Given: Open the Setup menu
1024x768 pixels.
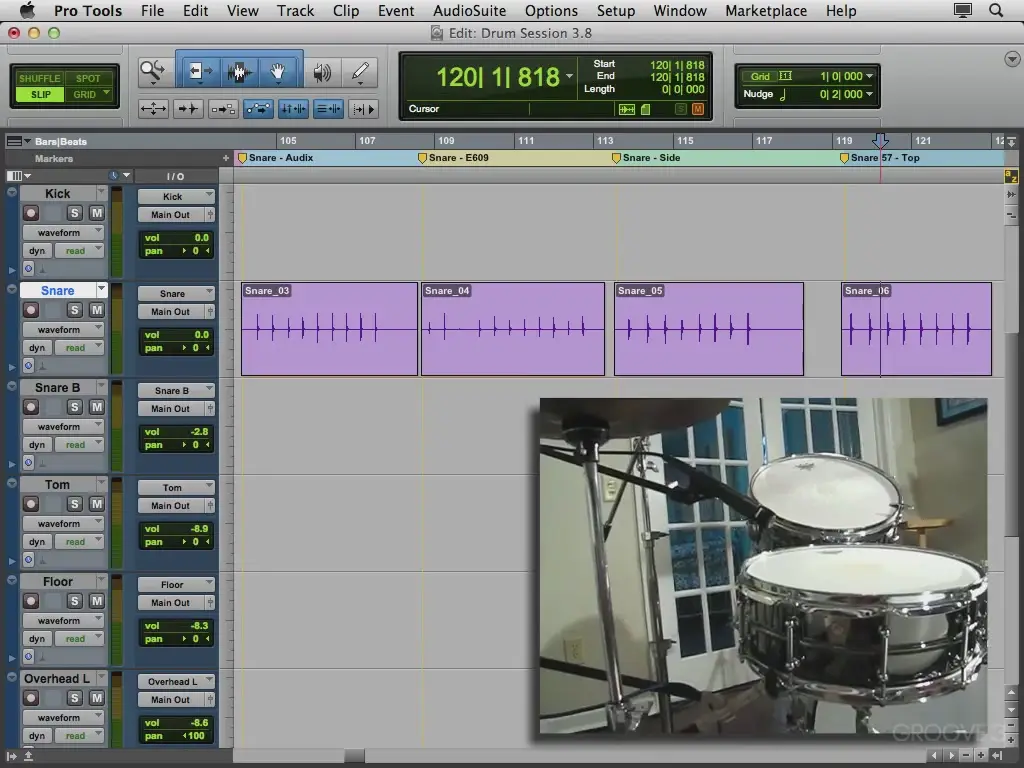Looking at the screenshot, I should [x=616, y=10].
